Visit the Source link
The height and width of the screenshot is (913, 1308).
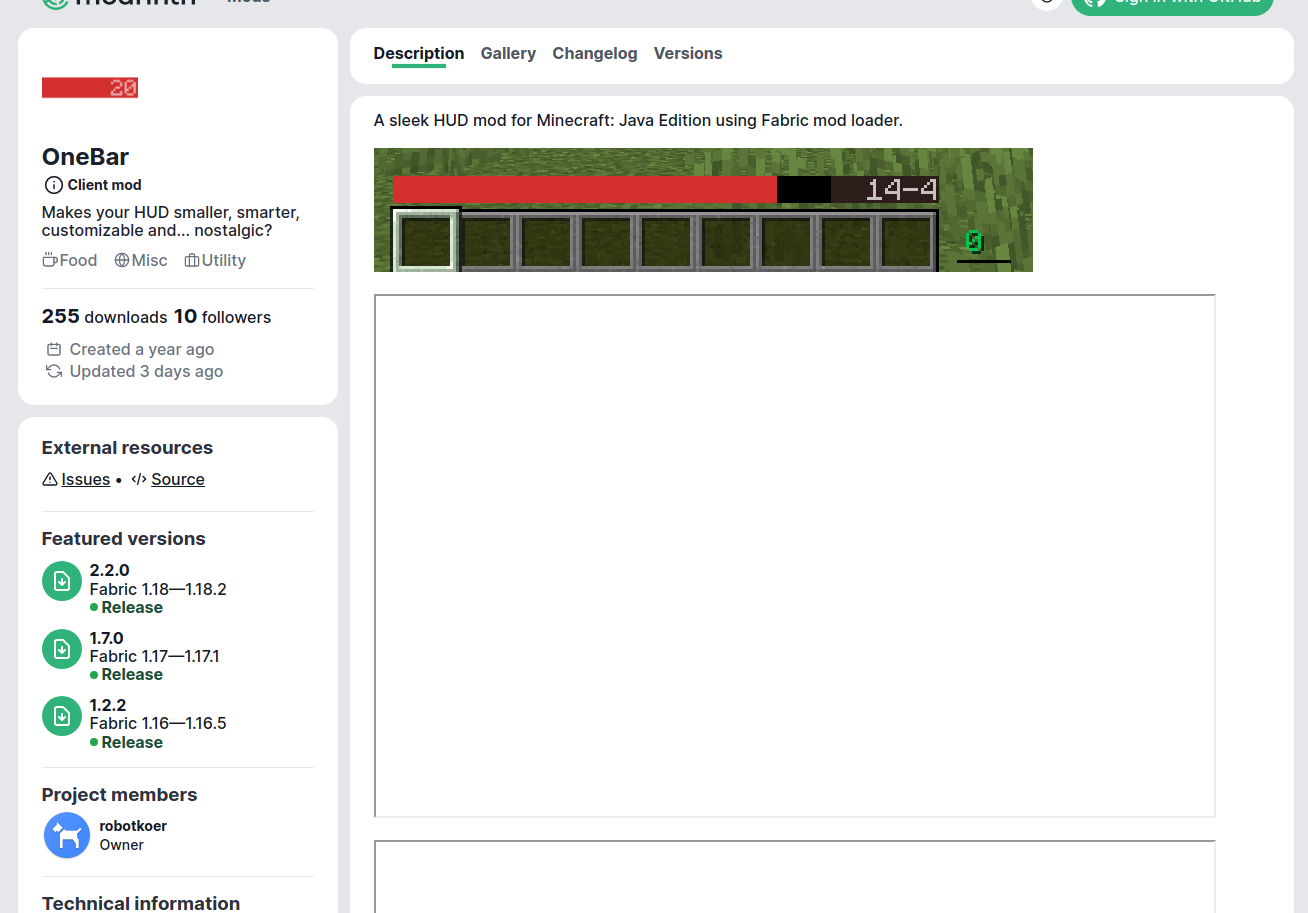[177, 479]
